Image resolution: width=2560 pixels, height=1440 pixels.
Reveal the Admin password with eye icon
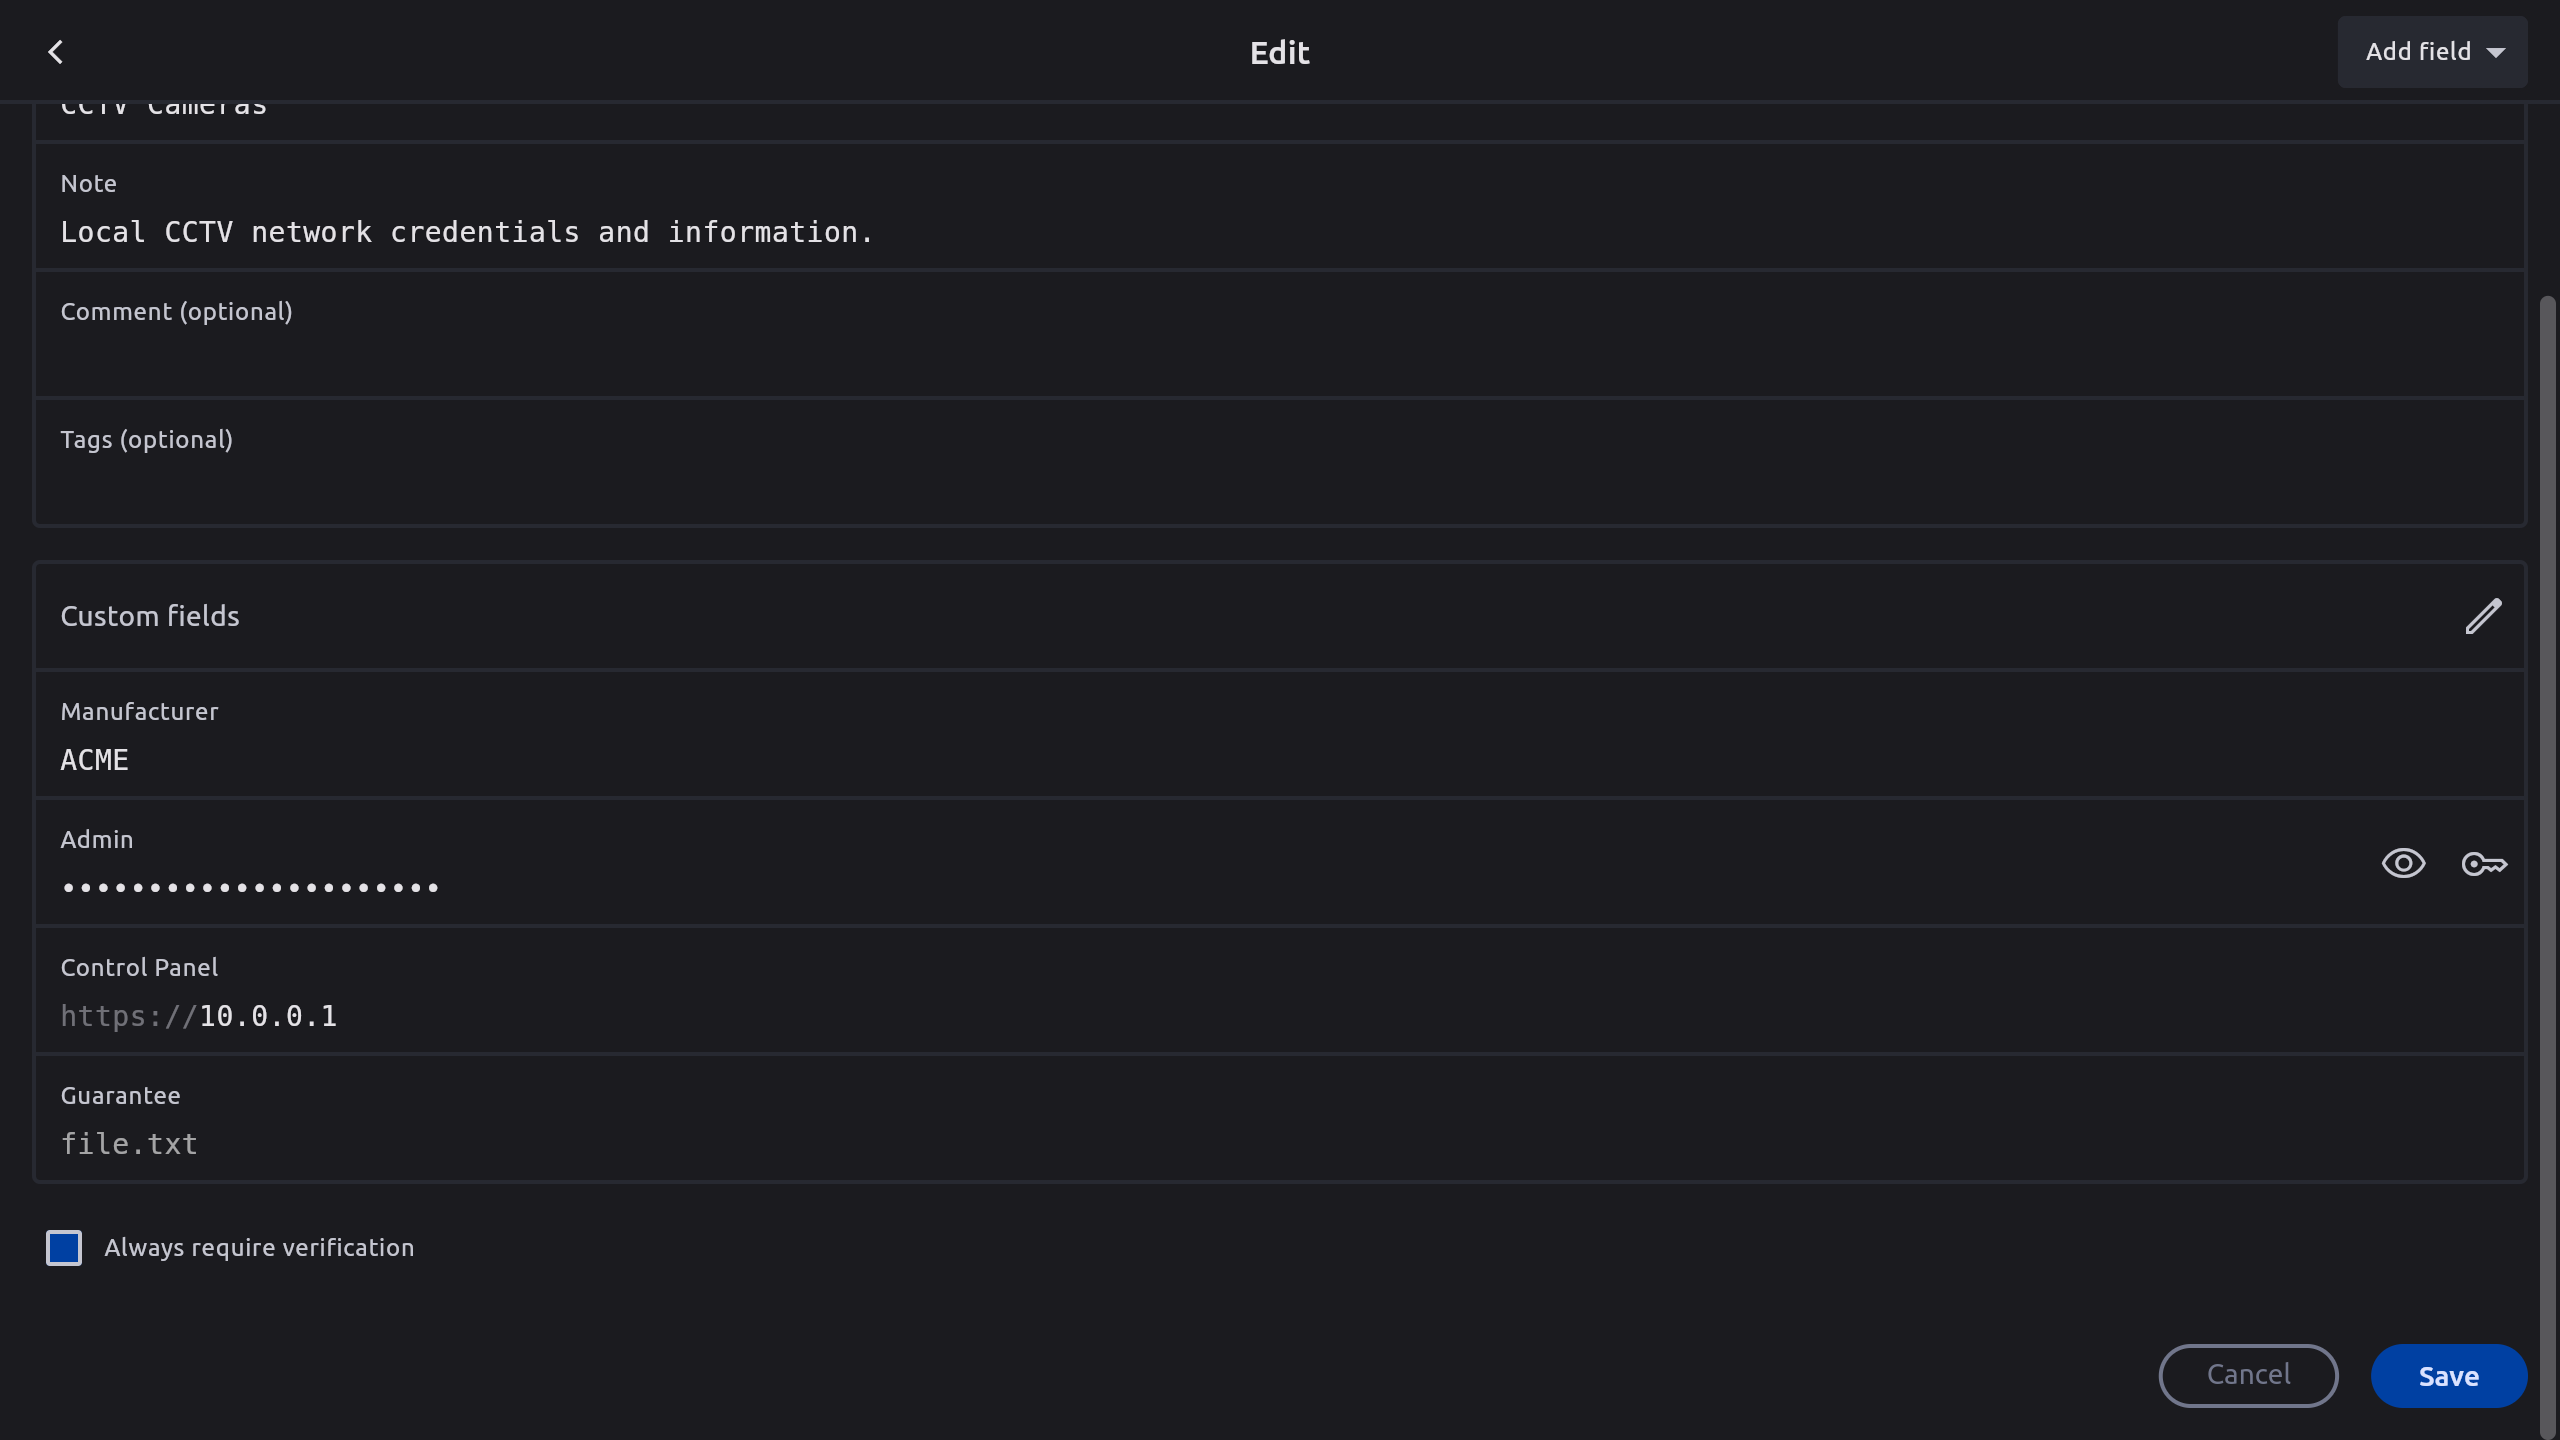click(x=2403, y=863)
